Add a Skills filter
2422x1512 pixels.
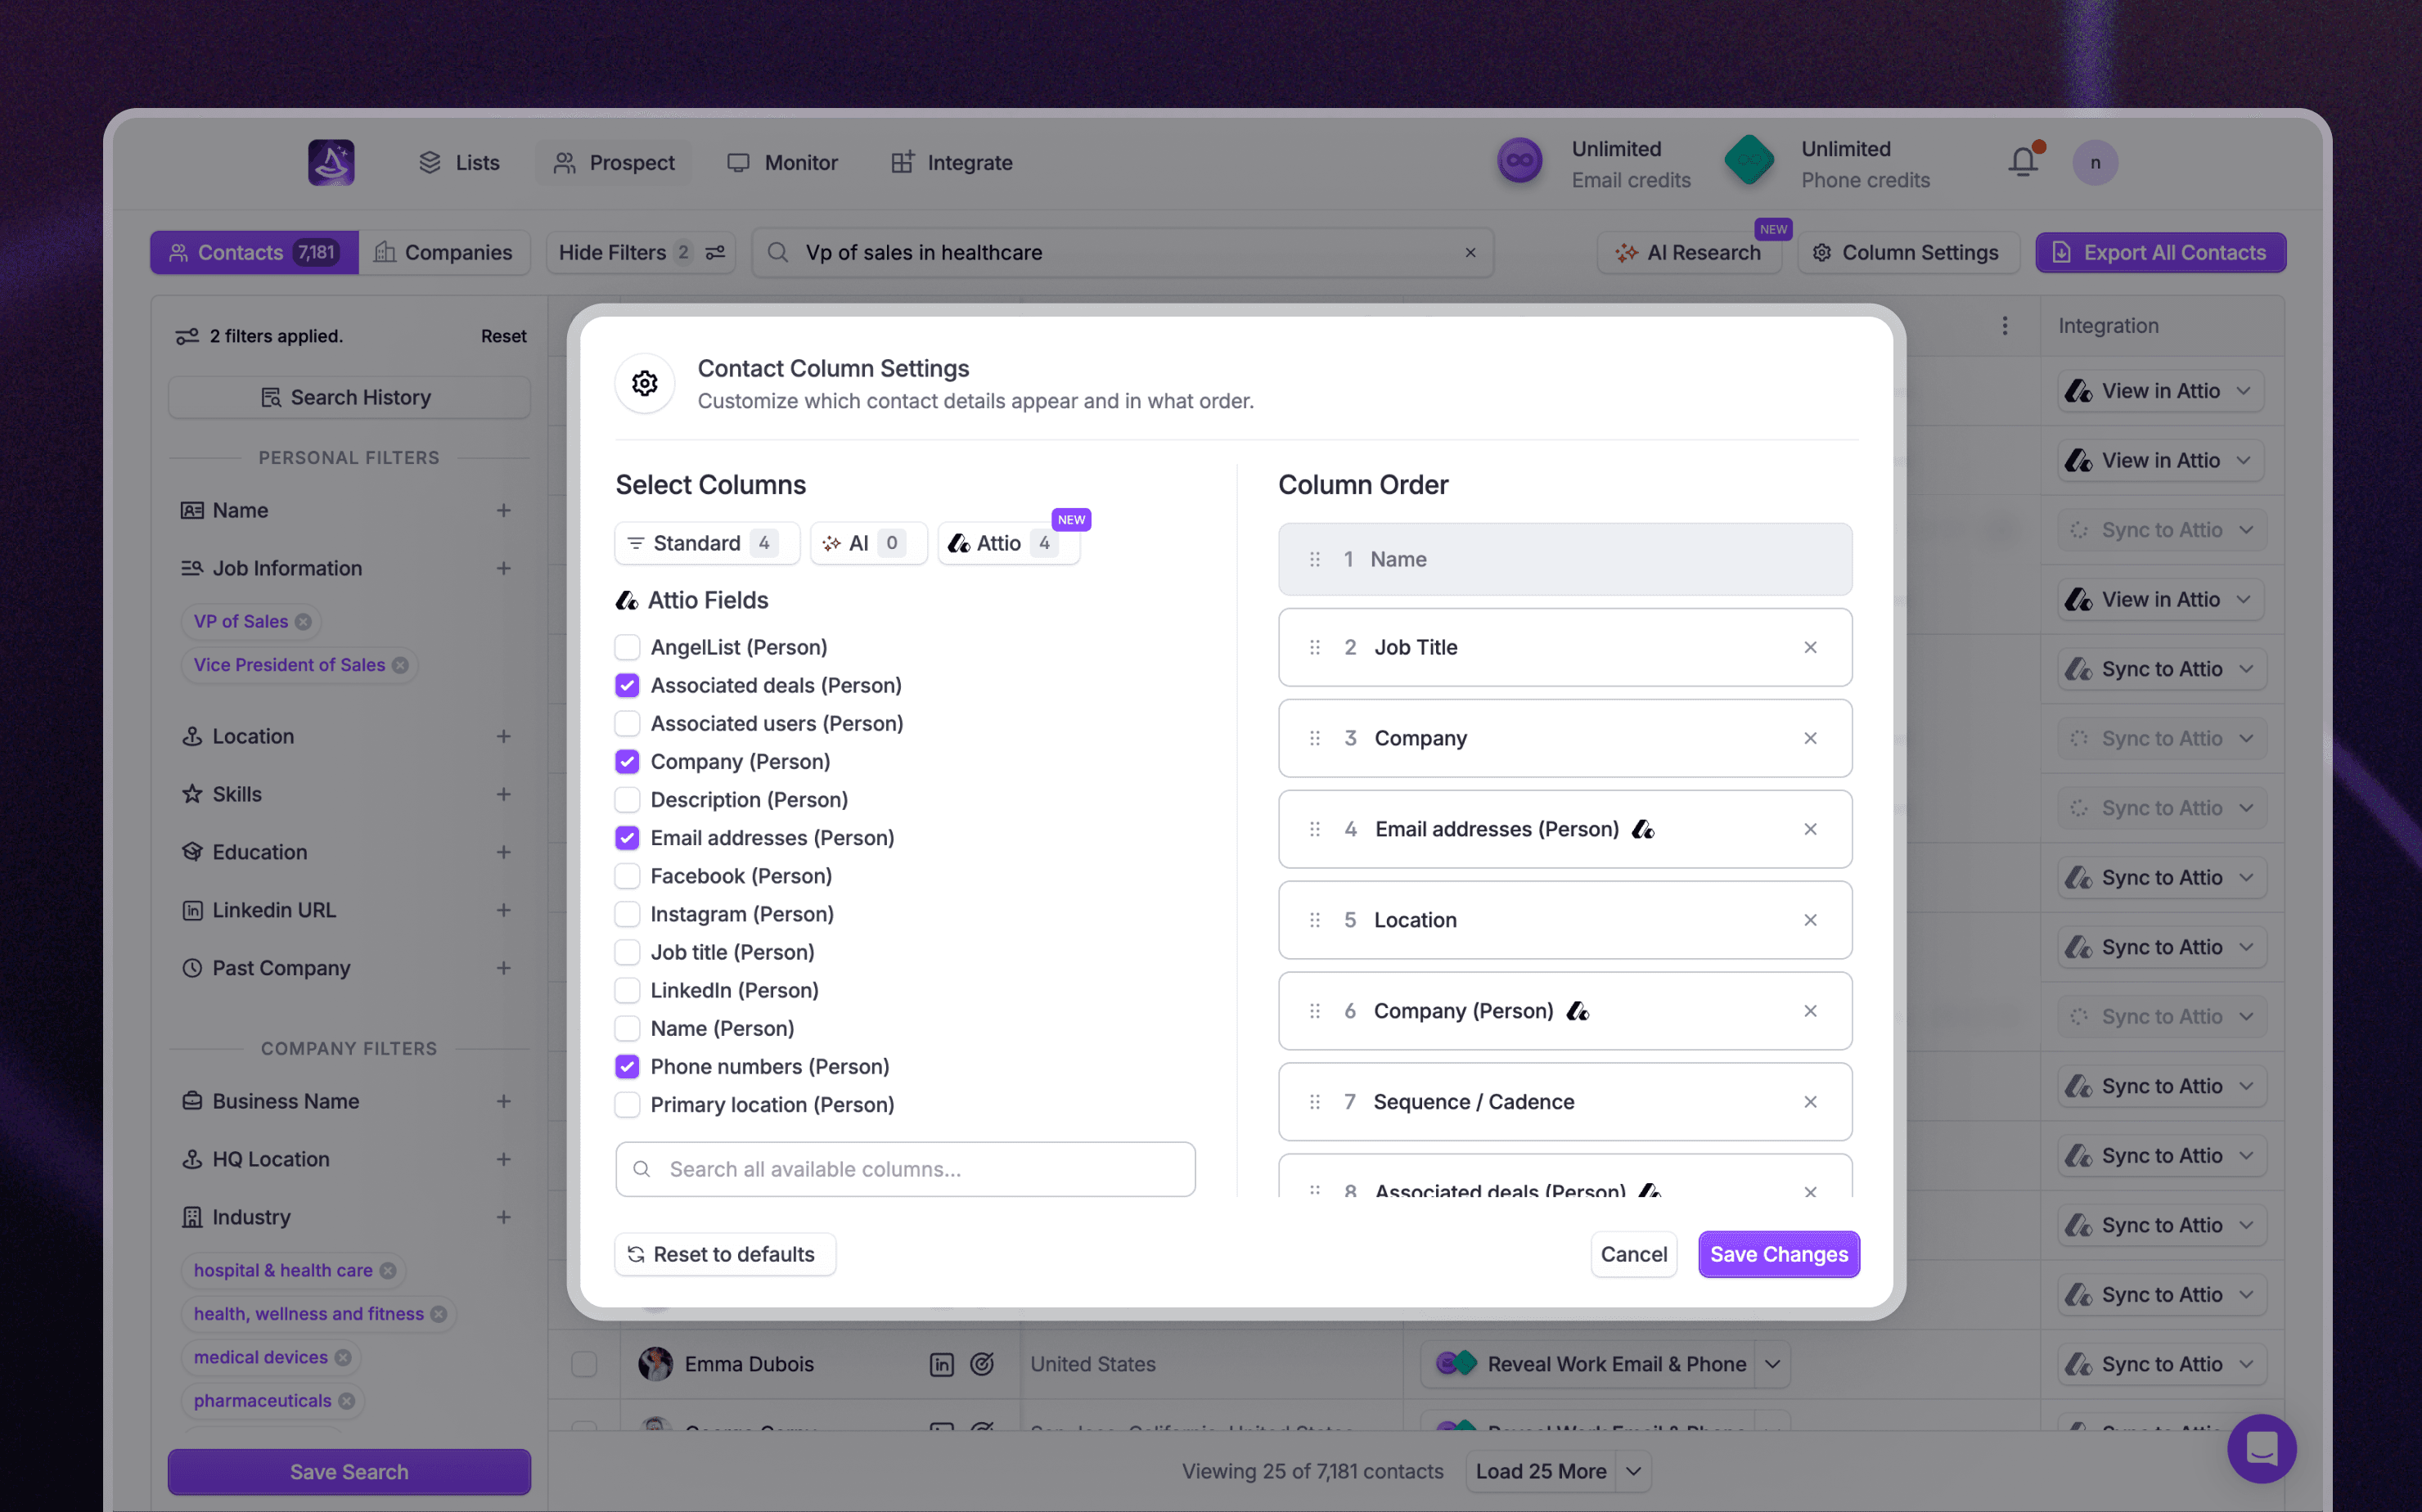504,795
